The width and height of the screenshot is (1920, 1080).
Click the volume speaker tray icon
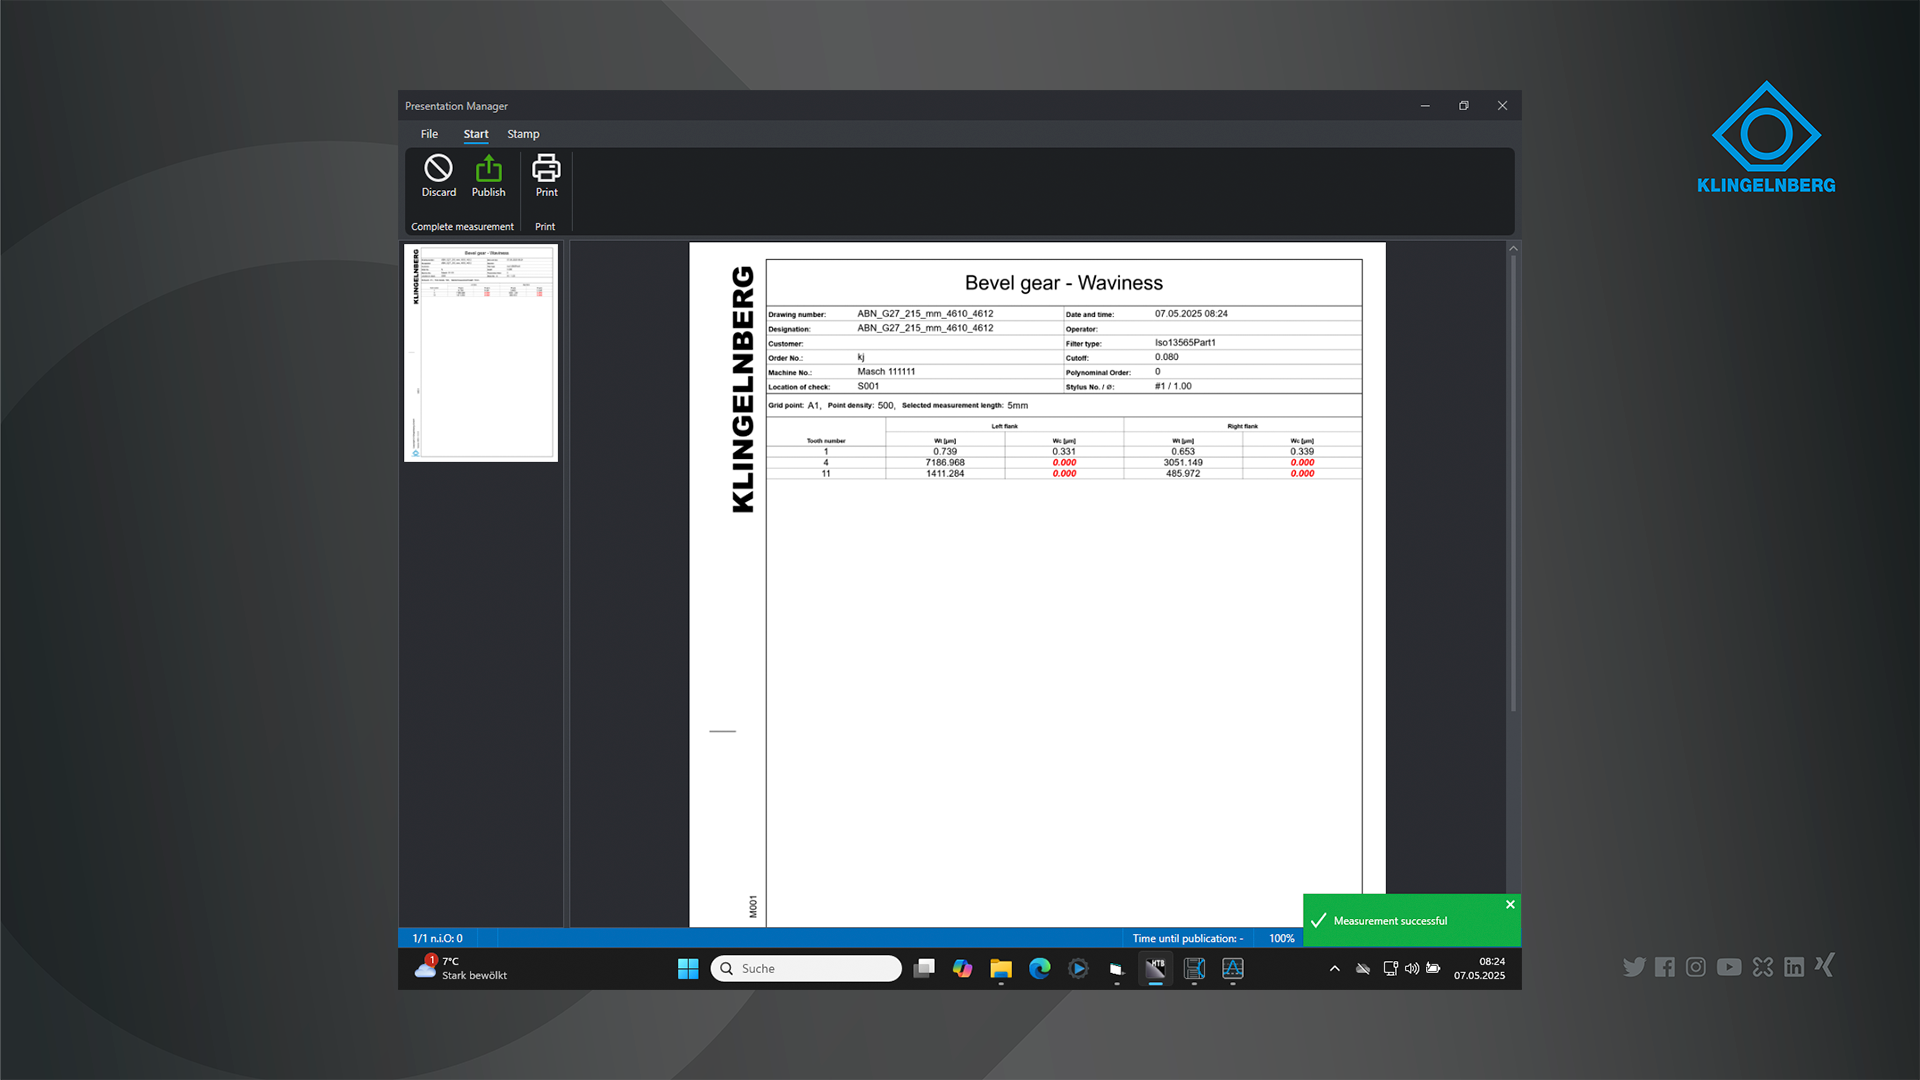click(1412, 968)
